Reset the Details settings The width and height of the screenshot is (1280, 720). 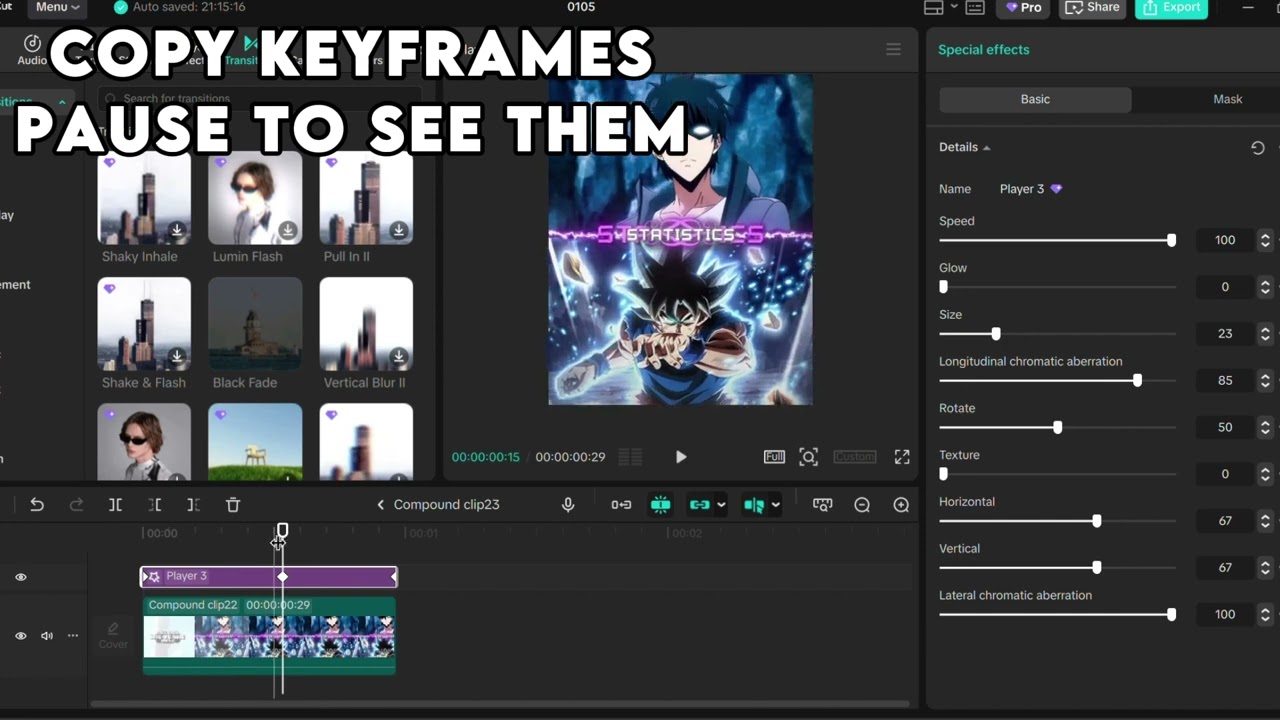pos(1258,148)
